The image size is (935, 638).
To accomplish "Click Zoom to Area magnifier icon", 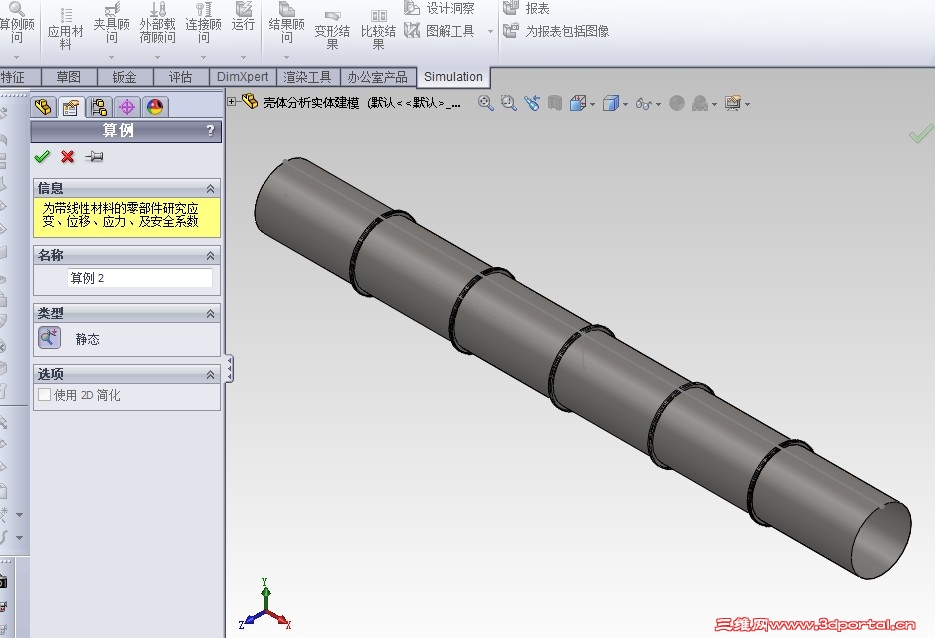I will (x=509, y=103).
